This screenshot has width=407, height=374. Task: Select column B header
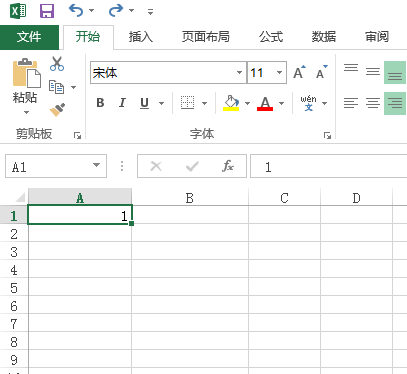pyautogui.click(x=190, y=198)
